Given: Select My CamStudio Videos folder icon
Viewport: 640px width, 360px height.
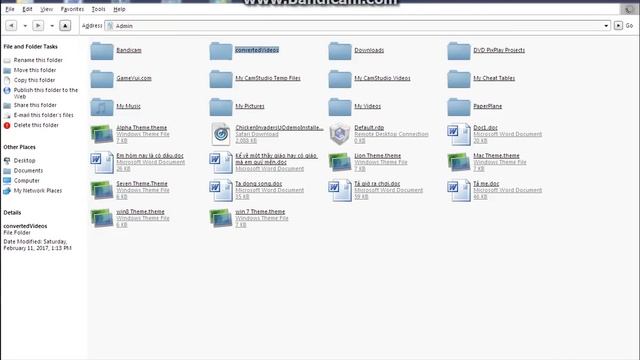Looking at the screenshot, I should (340, 79).
